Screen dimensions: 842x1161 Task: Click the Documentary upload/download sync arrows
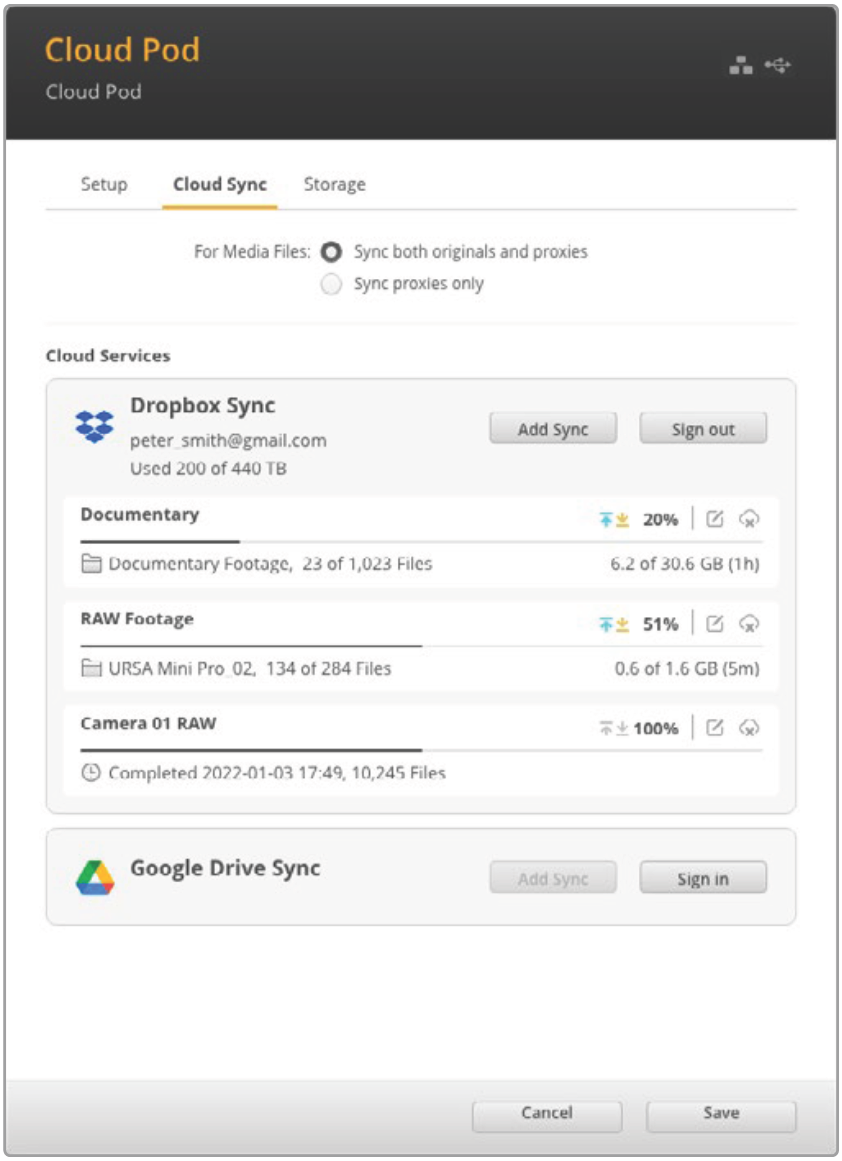(614, 520)
